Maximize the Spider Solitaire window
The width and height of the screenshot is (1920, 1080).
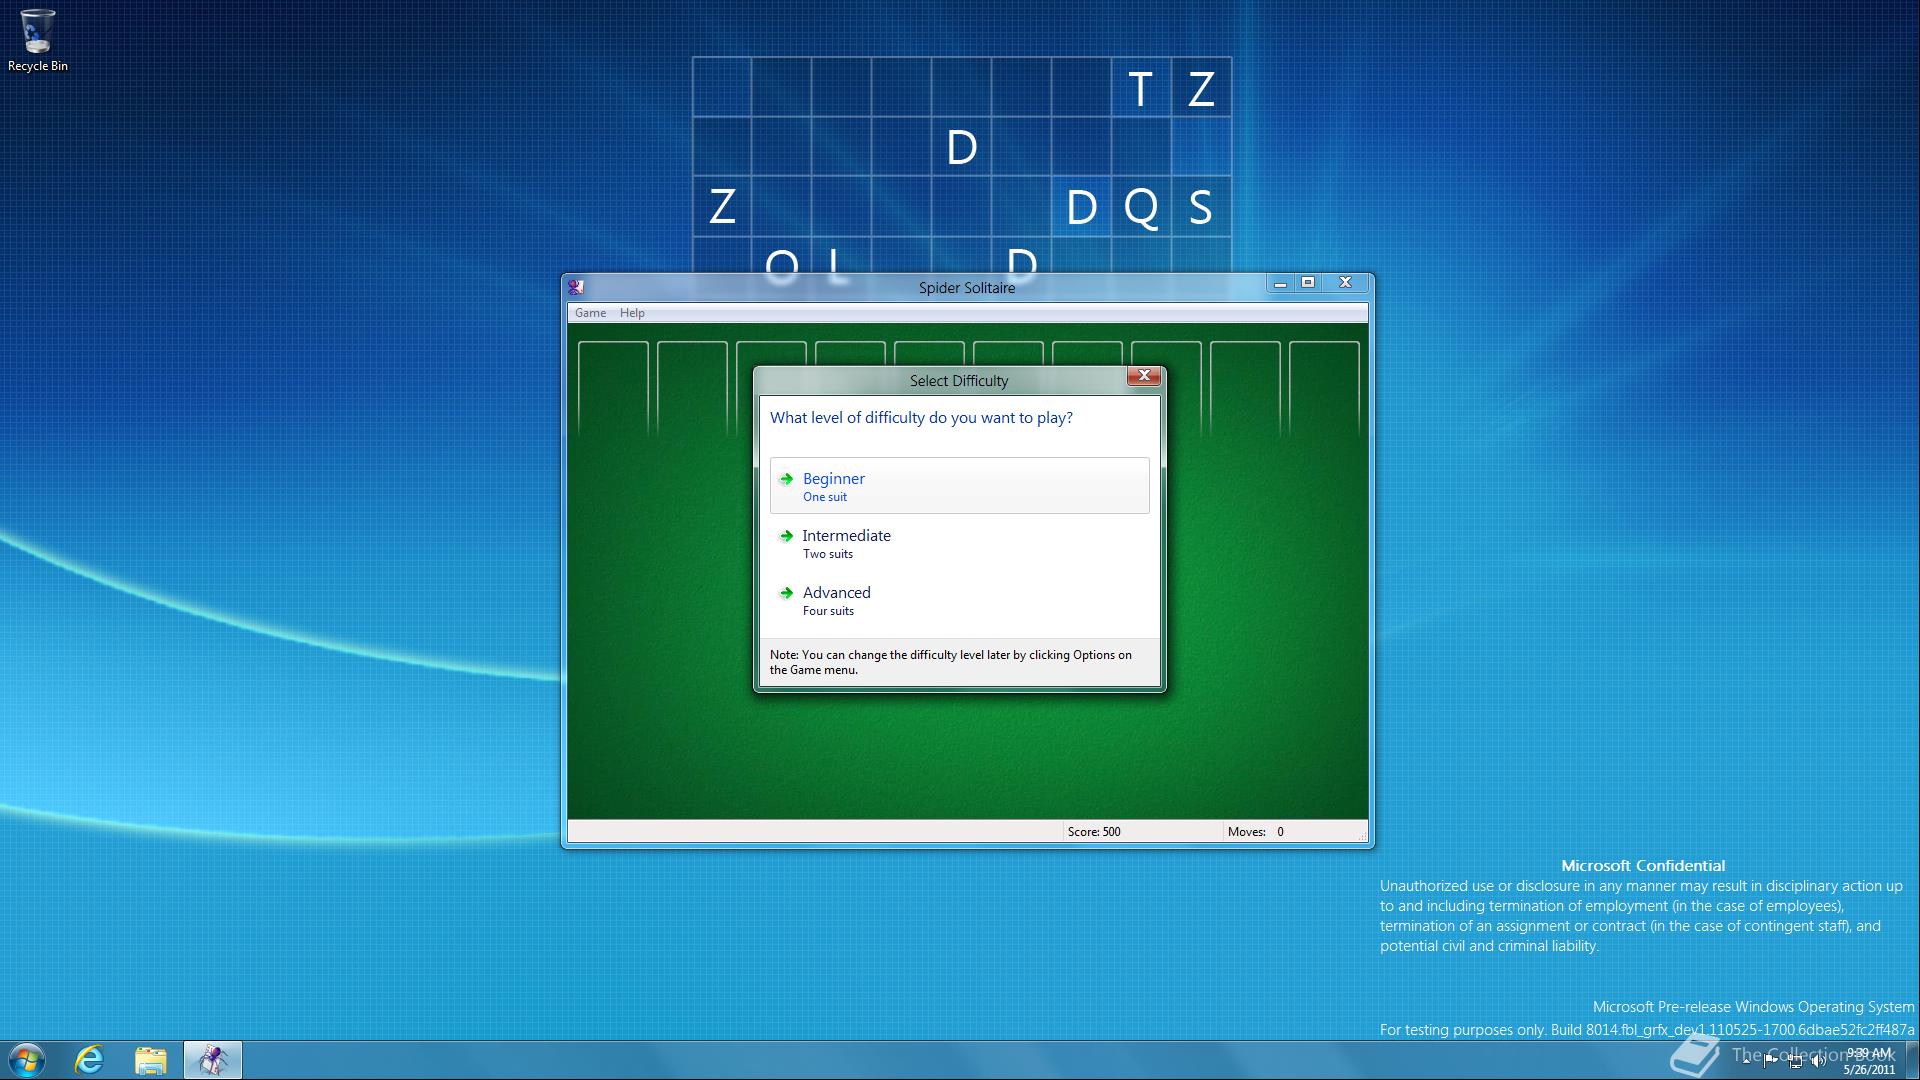1307,283
